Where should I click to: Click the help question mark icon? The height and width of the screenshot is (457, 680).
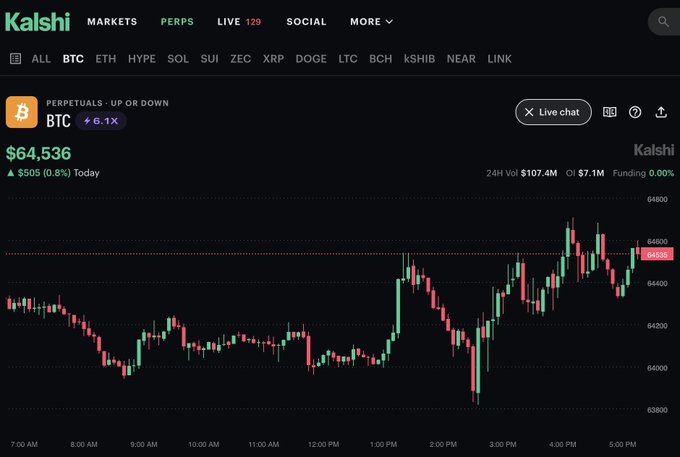[x=635, y=112]
